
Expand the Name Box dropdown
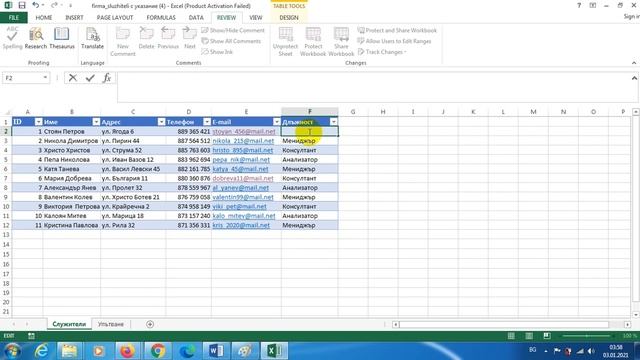(x=45, y=78)
